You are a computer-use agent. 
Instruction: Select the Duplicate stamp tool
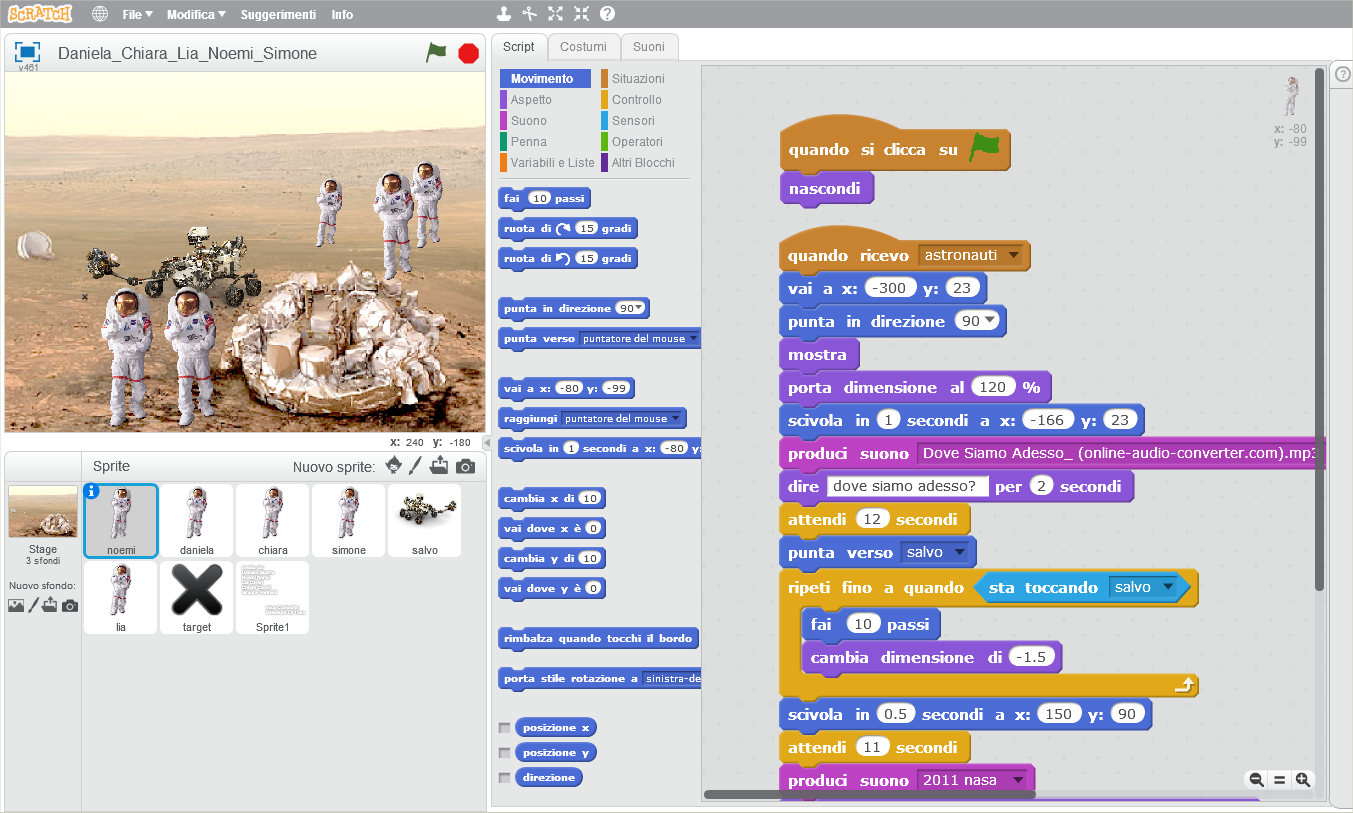pos(503,14)
